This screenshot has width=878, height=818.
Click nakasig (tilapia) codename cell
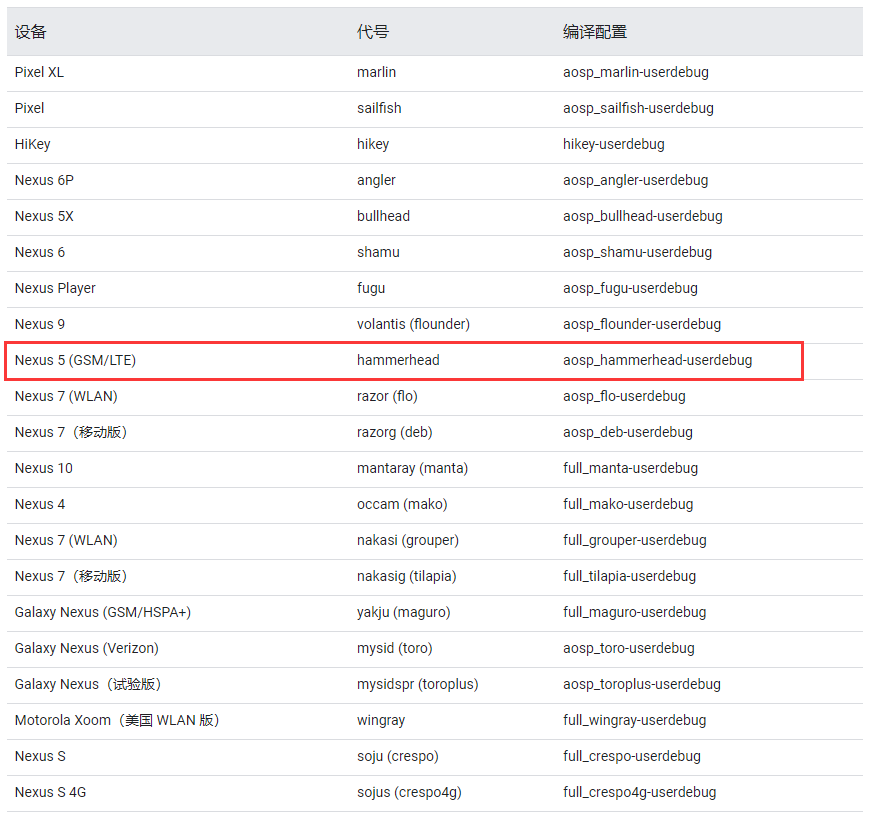pyautogui.click(x=407, y=576)
